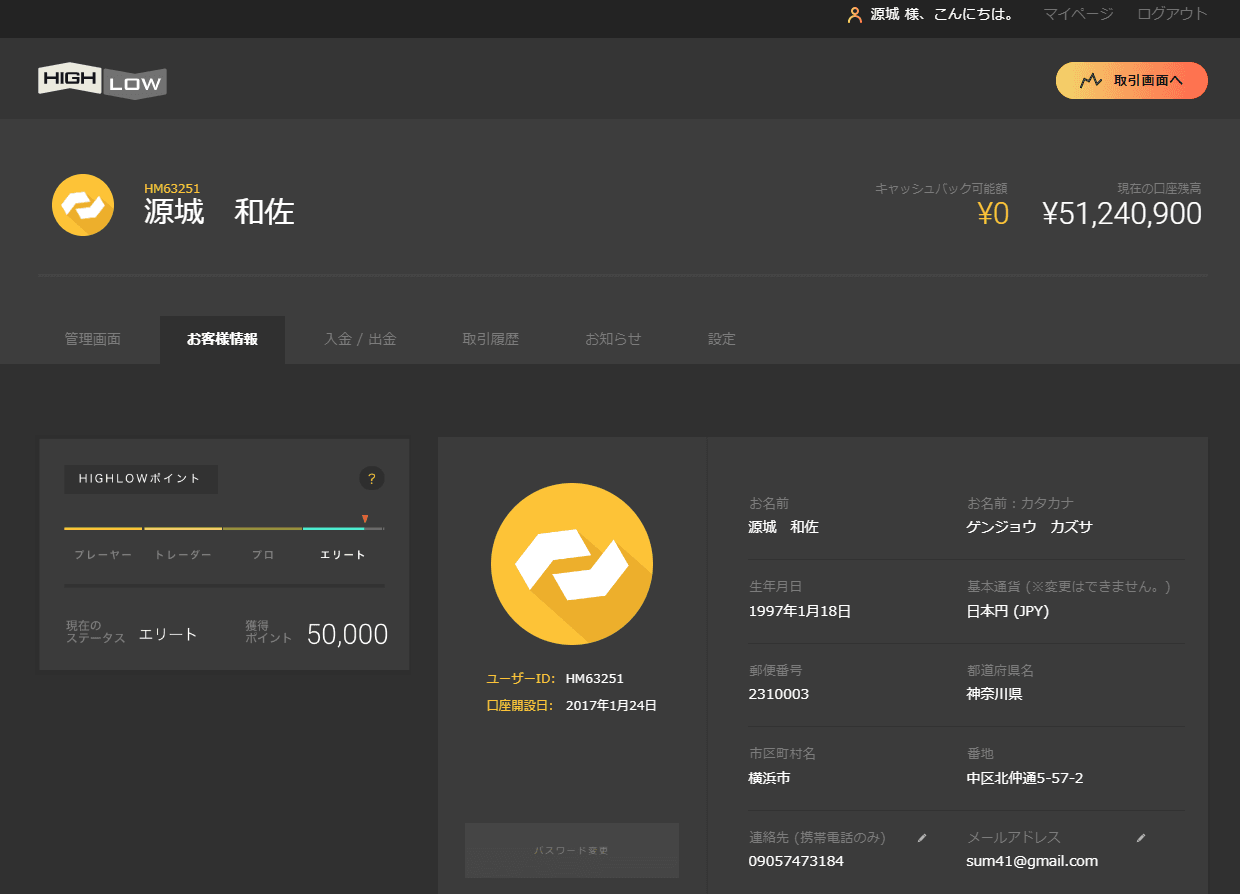Click the ログアウト link
The height and width of the screenshot is (894, 1240).
tap(1172, 14)
